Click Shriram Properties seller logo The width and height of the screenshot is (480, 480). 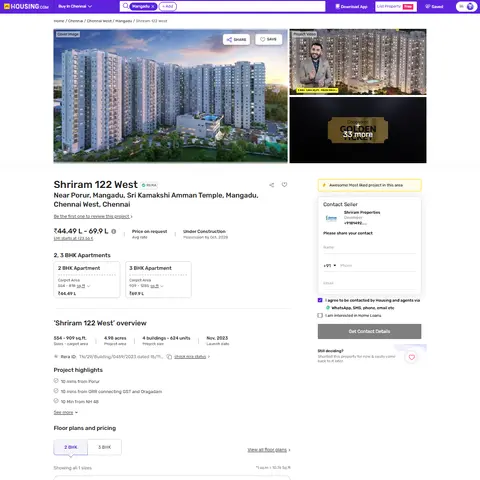click(331, 218)
